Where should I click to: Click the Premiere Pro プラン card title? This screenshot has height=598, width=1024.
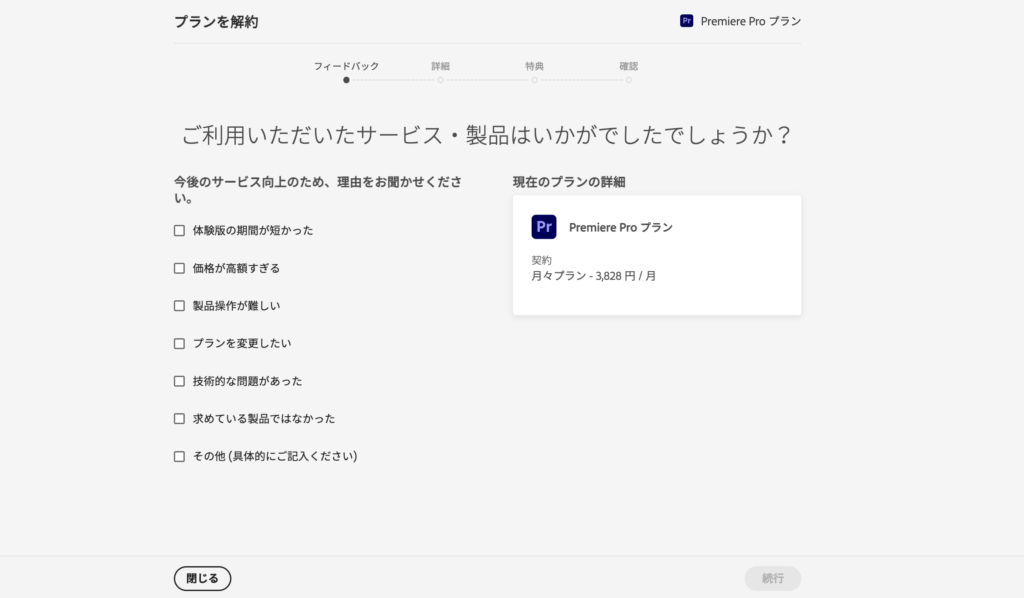[620, 227]
